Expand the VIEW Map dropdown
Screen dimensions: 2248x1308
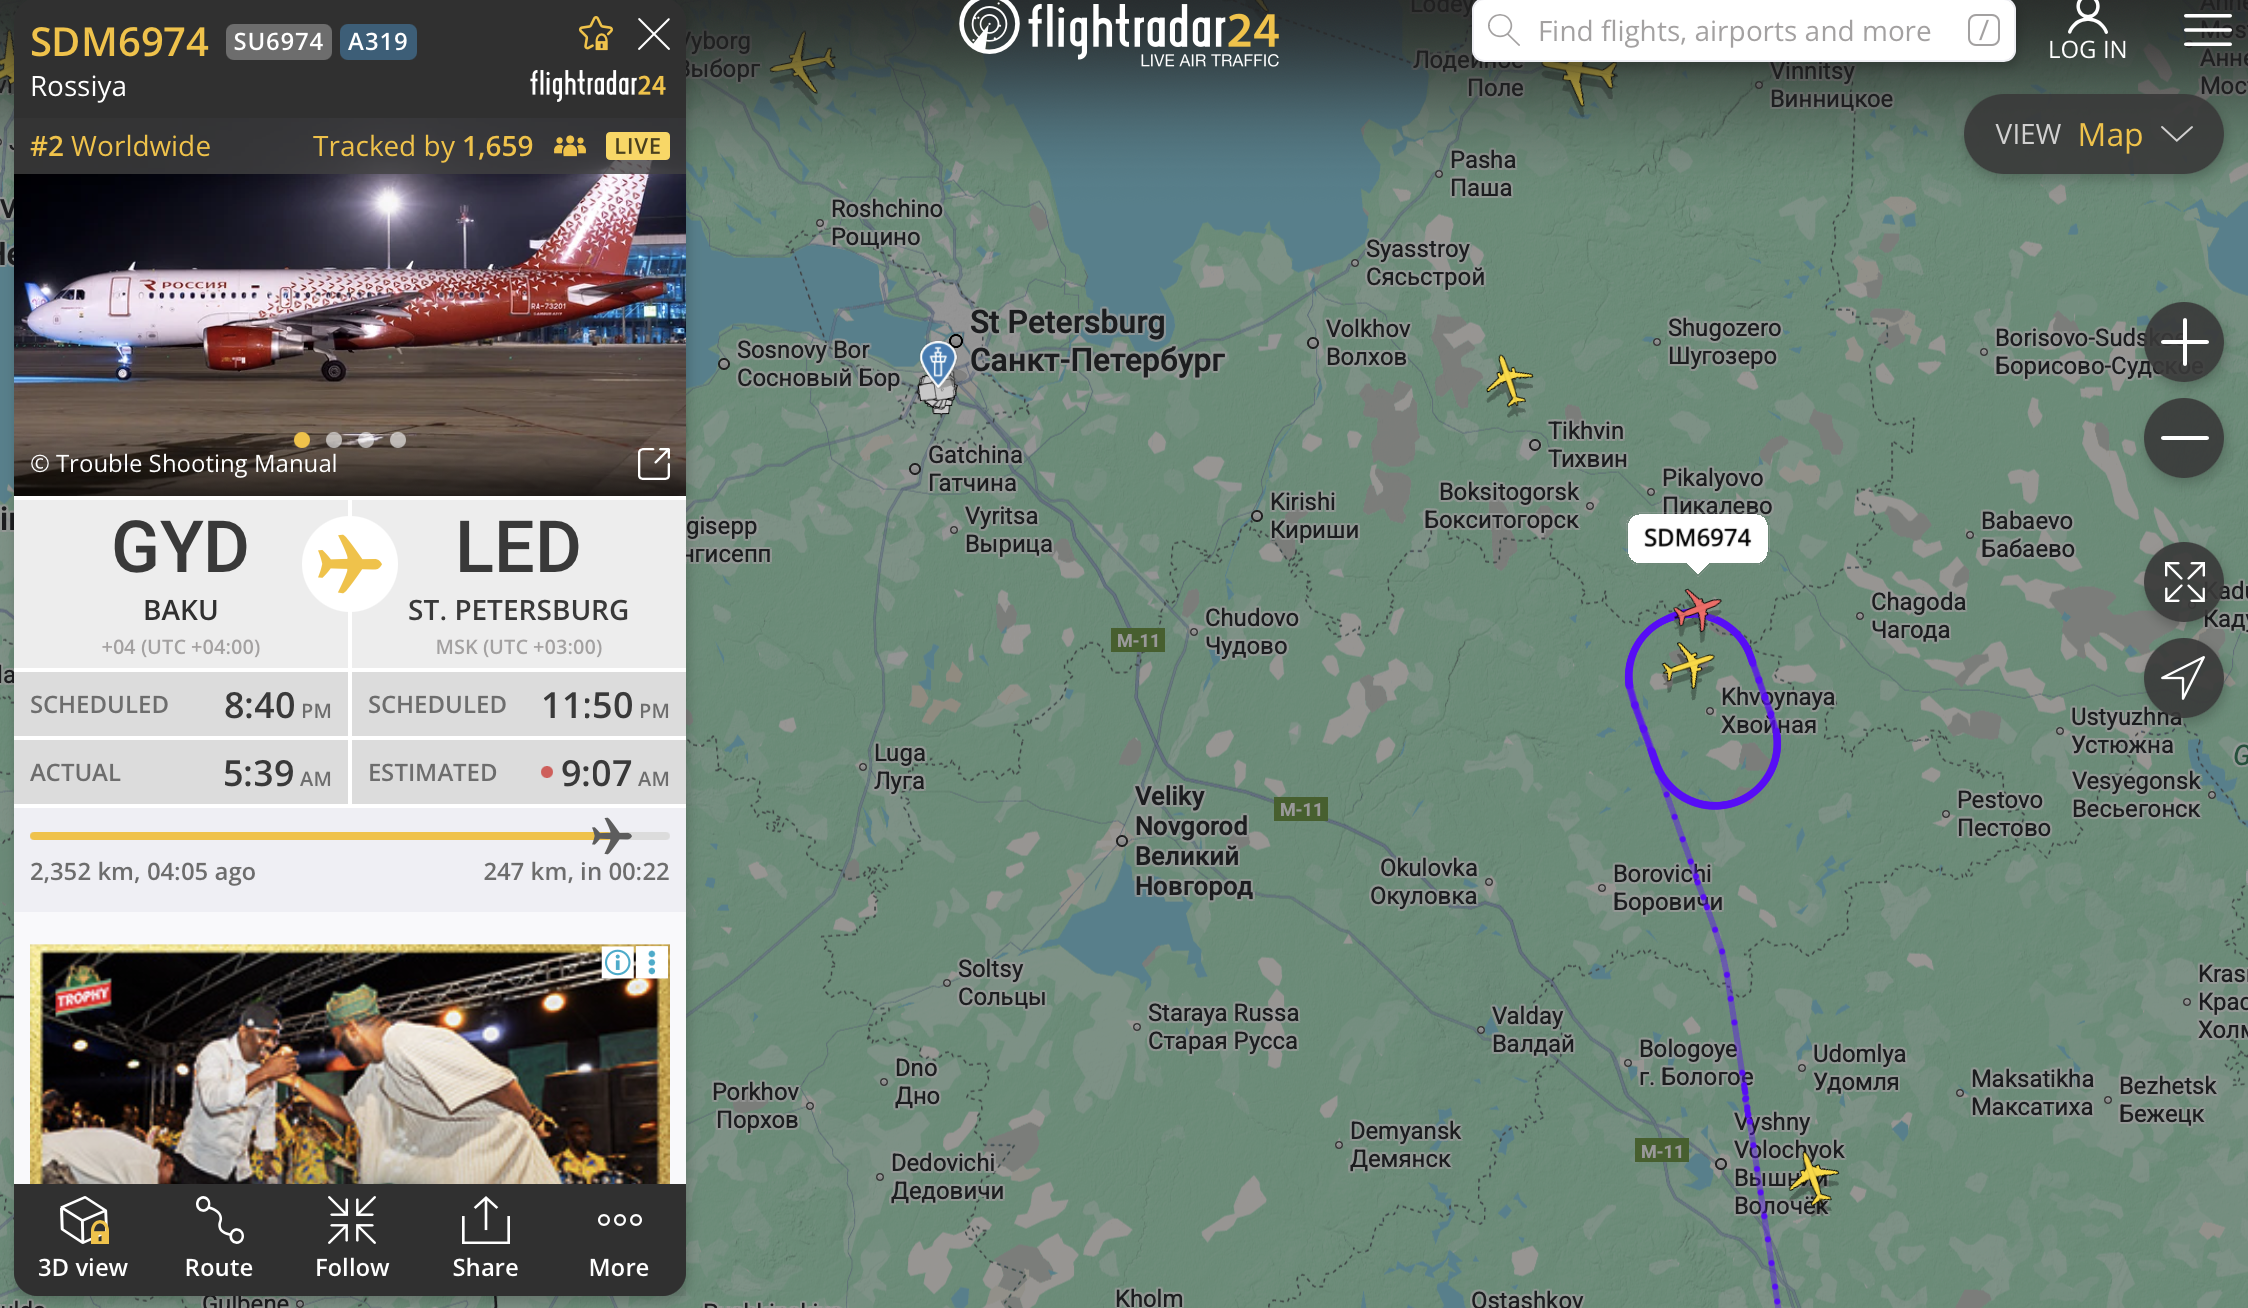[x=2093, y=134]
